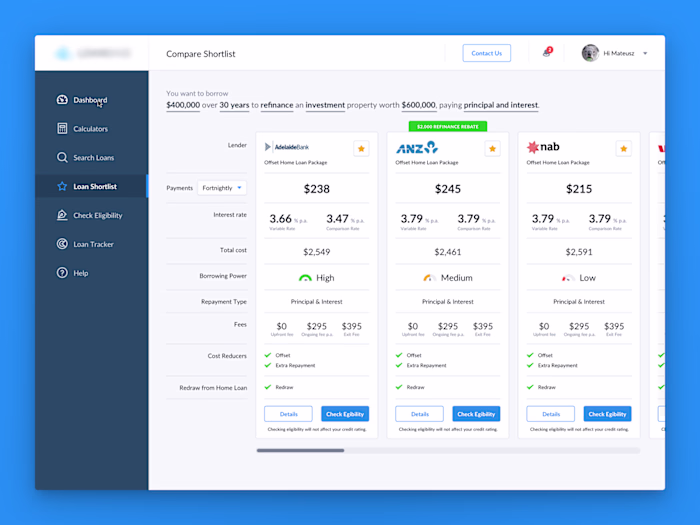Open Dashboard menu item

coord(92,100)
